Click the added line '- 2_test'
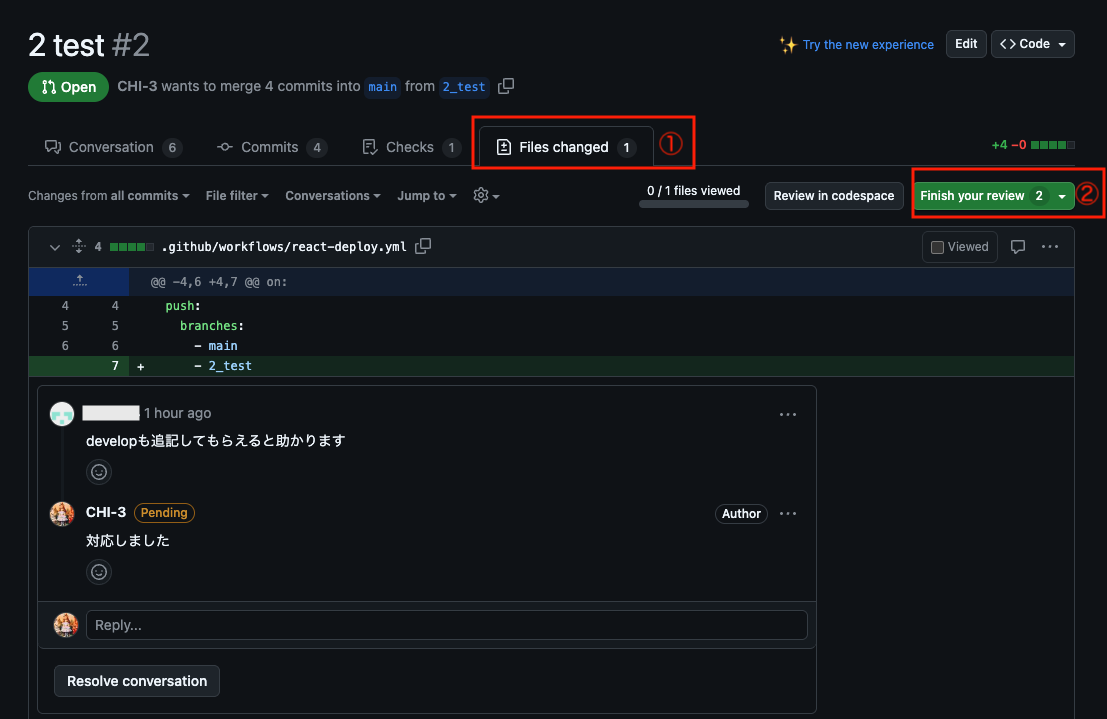Image resolution: width=1107 pixels, height=719 pixels. pyautogui.click(x=223, y=366)
